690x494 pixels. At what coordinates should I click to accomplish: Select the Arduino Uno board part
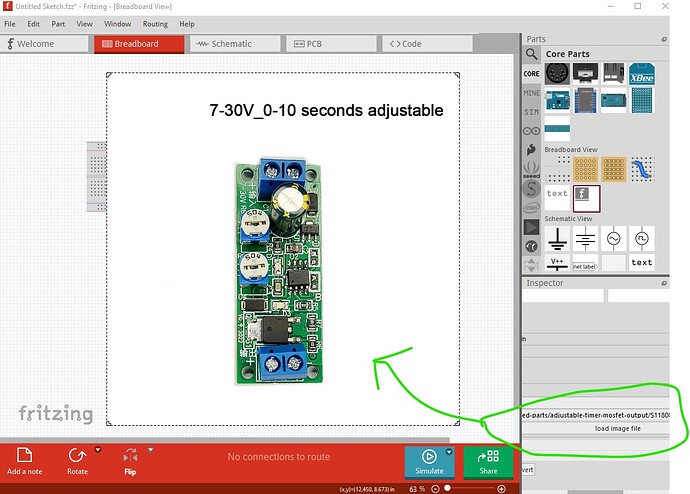557,100
